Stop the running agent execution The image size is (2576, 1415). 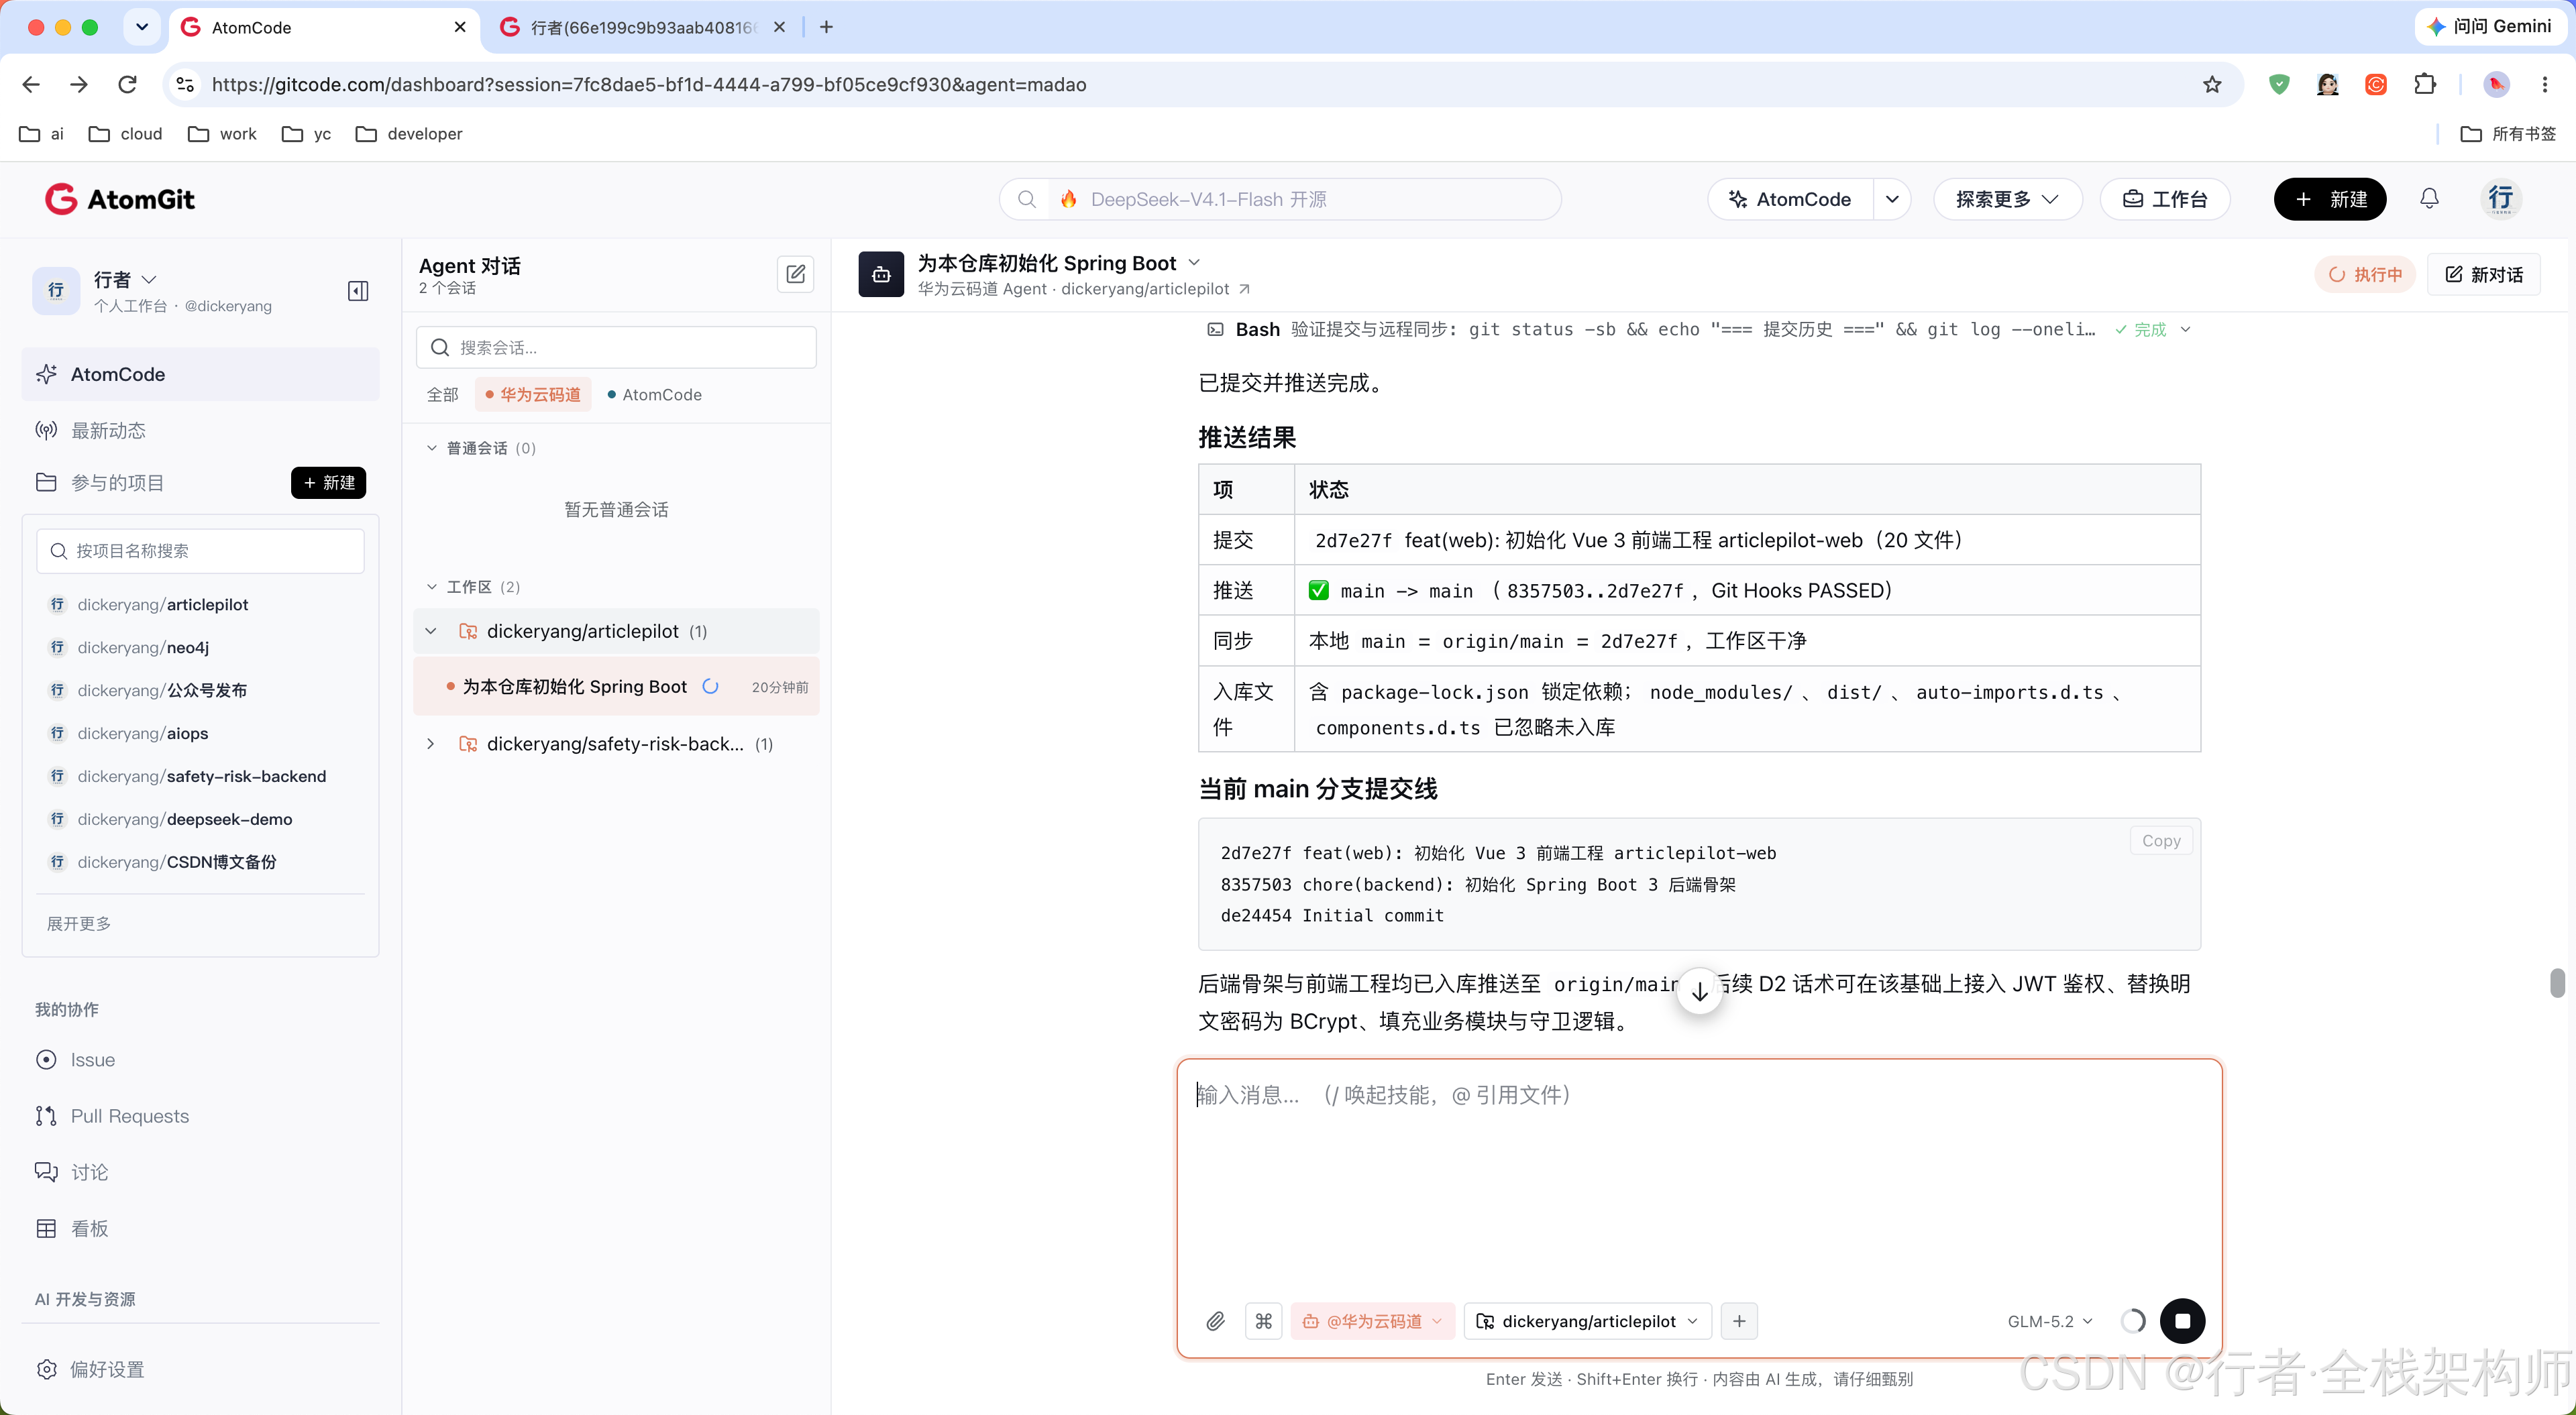tap(2182, 1321)
